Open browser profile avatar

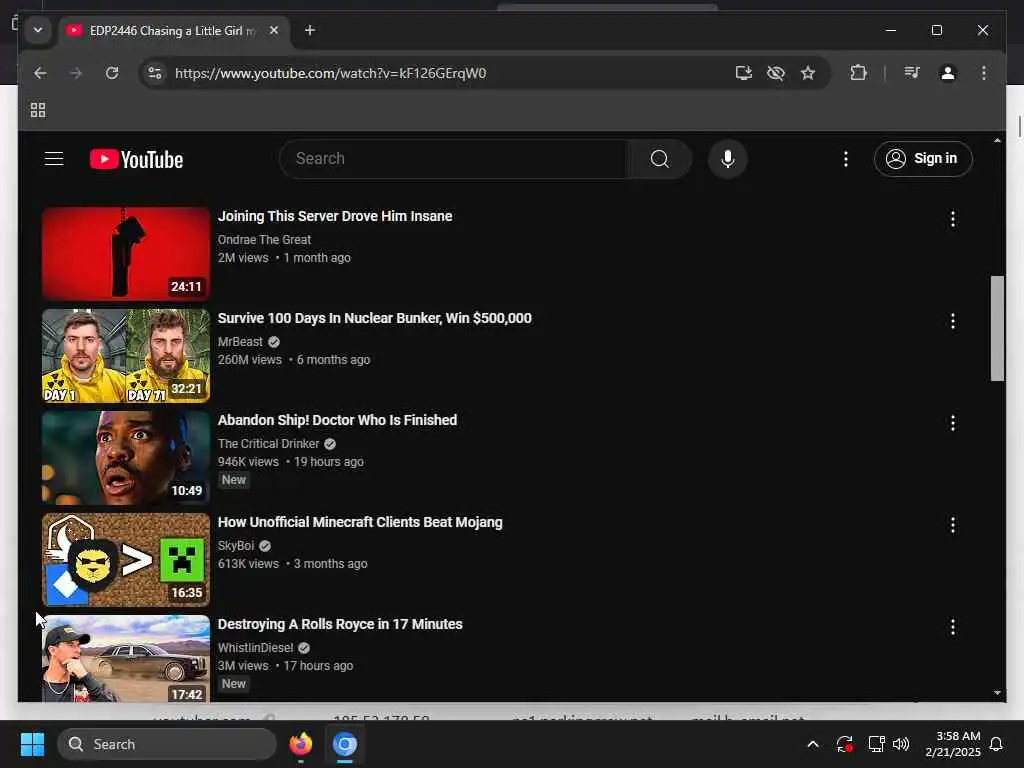[948, 73]
